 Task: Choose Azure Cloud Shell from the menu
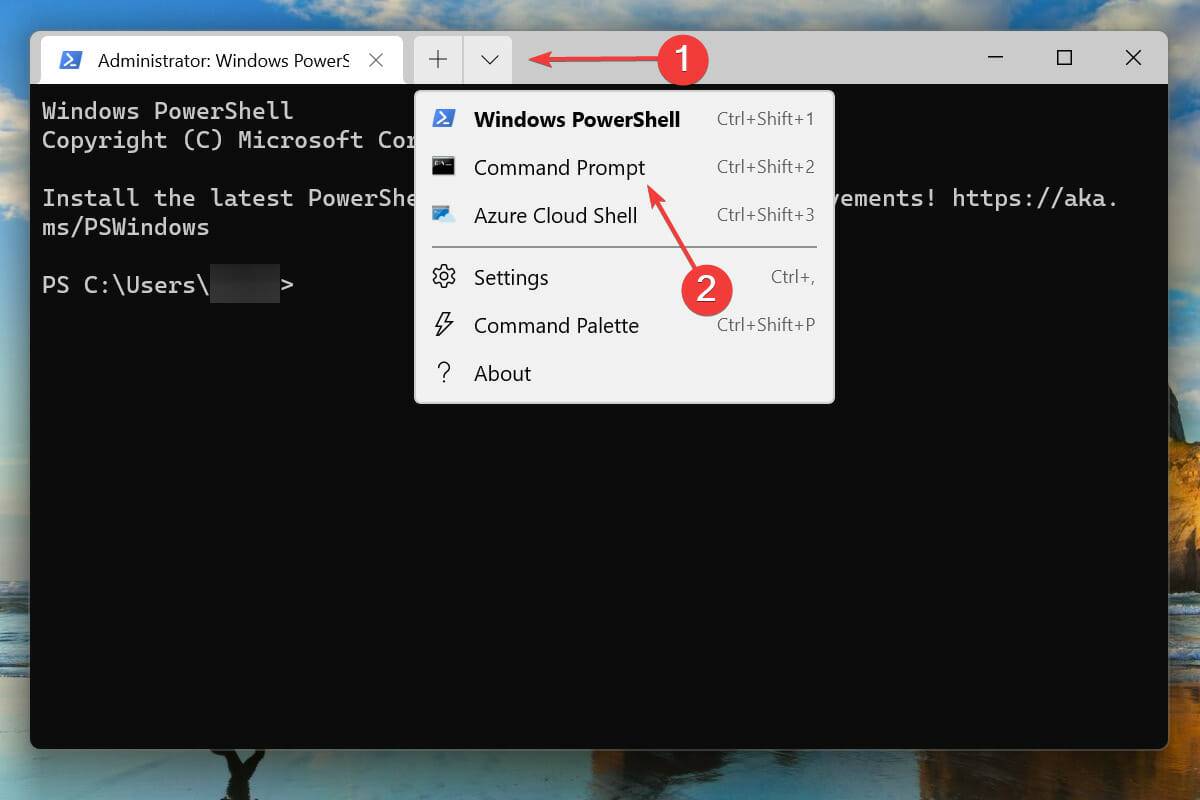[x=624, y=215]
